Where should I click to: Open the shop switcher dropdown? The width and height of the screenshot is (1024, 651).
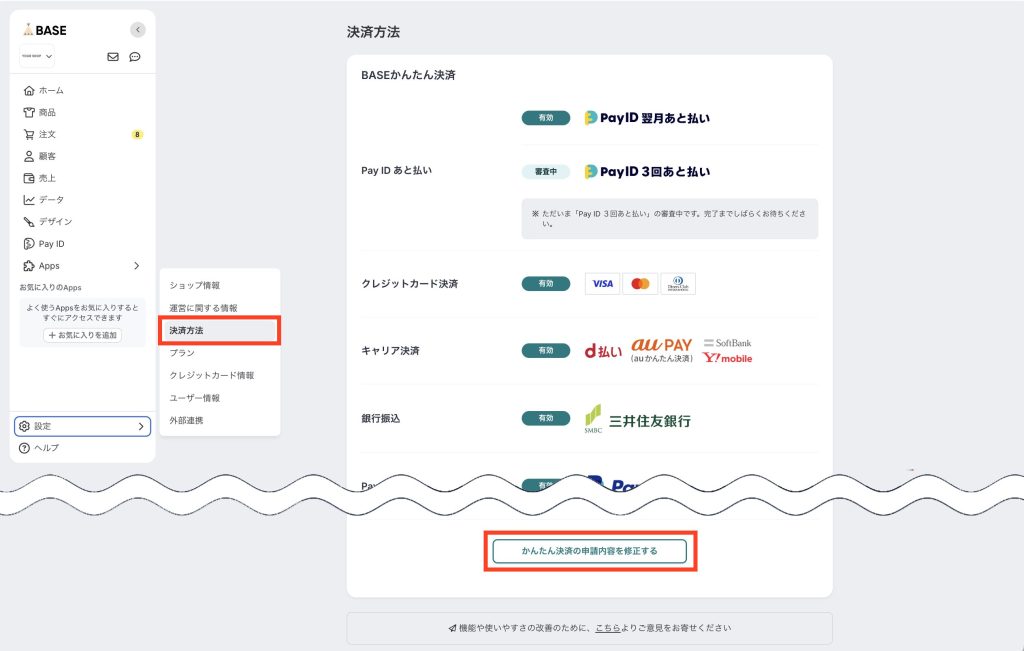[x=37, y=57]
